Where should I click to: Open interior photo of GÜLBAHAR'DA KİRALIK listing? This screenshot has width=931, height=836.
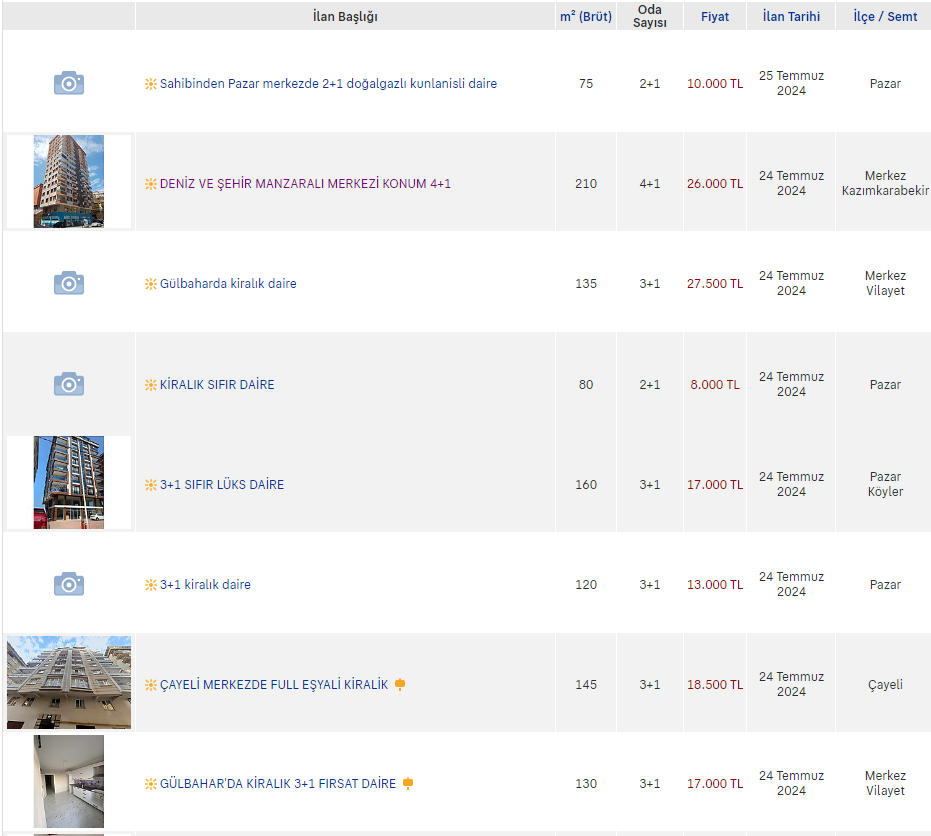(68, 782)
